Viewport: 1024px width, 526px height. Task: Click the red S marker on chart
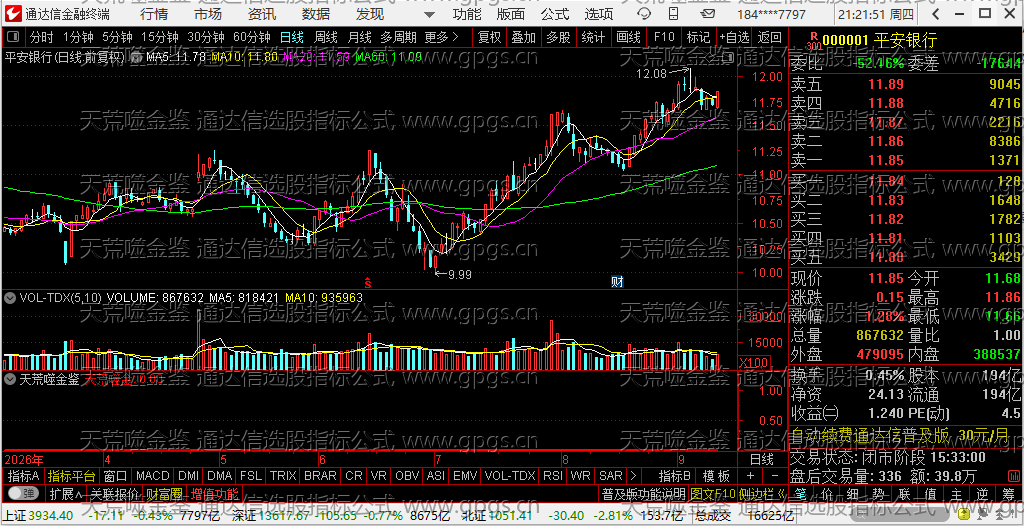coord(368,282)
